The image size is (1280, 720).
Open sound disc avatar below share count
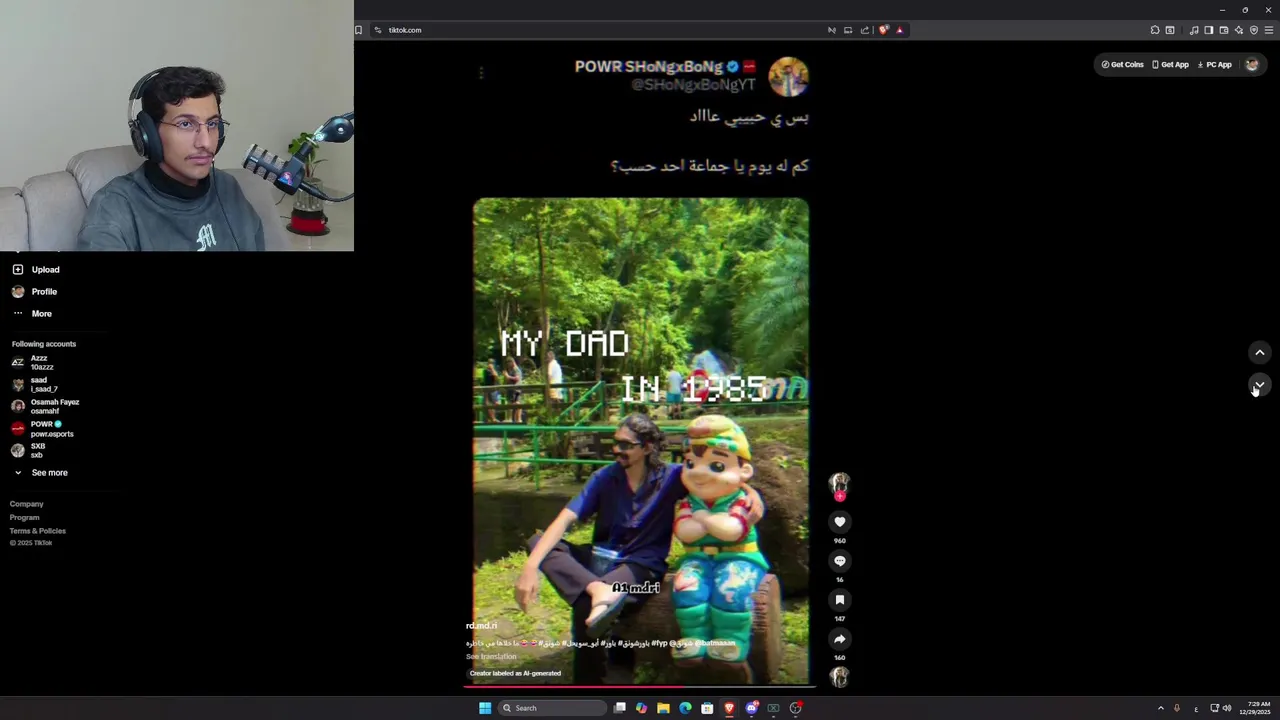[840, 677]
